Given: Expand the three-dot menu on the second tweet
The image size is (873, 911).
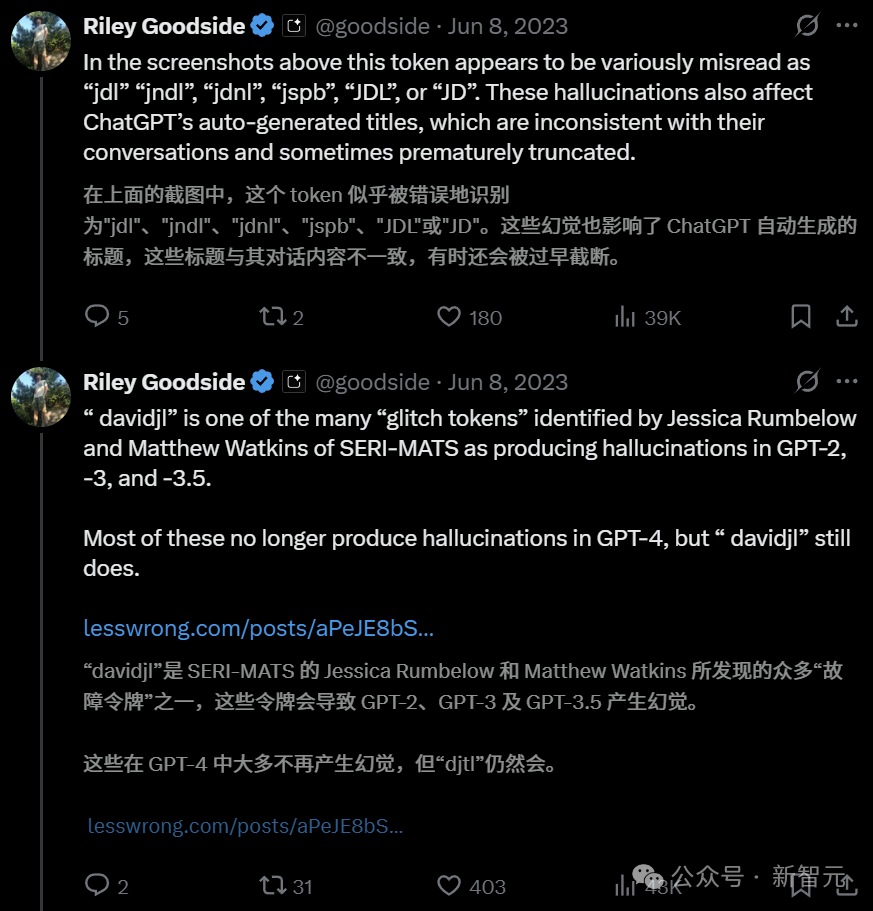Looking at the screenshot, I should click(x=846, y=382).
